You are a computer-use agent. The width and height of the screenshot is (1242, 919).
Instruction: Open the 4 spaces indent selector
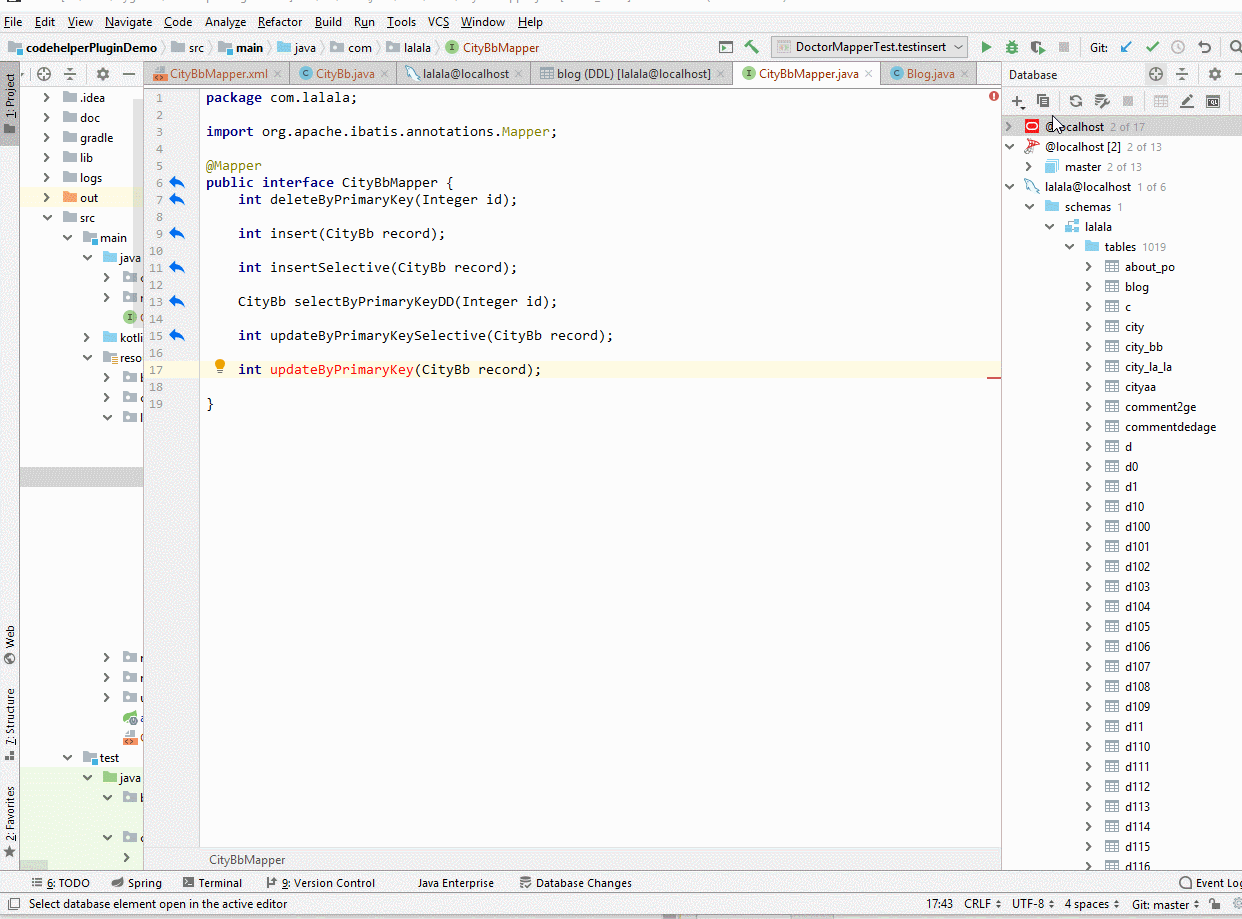(x=1091, y=904)
